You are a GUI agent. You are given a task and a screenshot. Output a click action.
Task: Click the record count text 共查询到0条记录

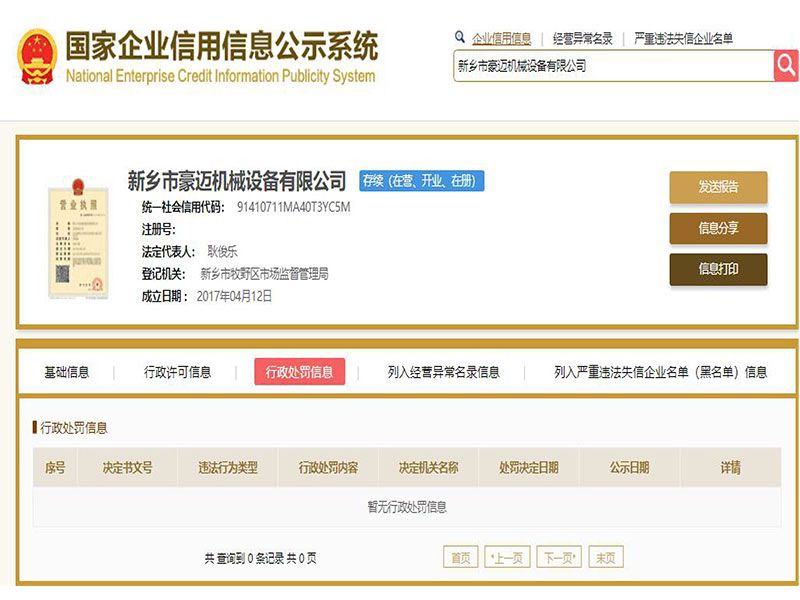[243, 558]
